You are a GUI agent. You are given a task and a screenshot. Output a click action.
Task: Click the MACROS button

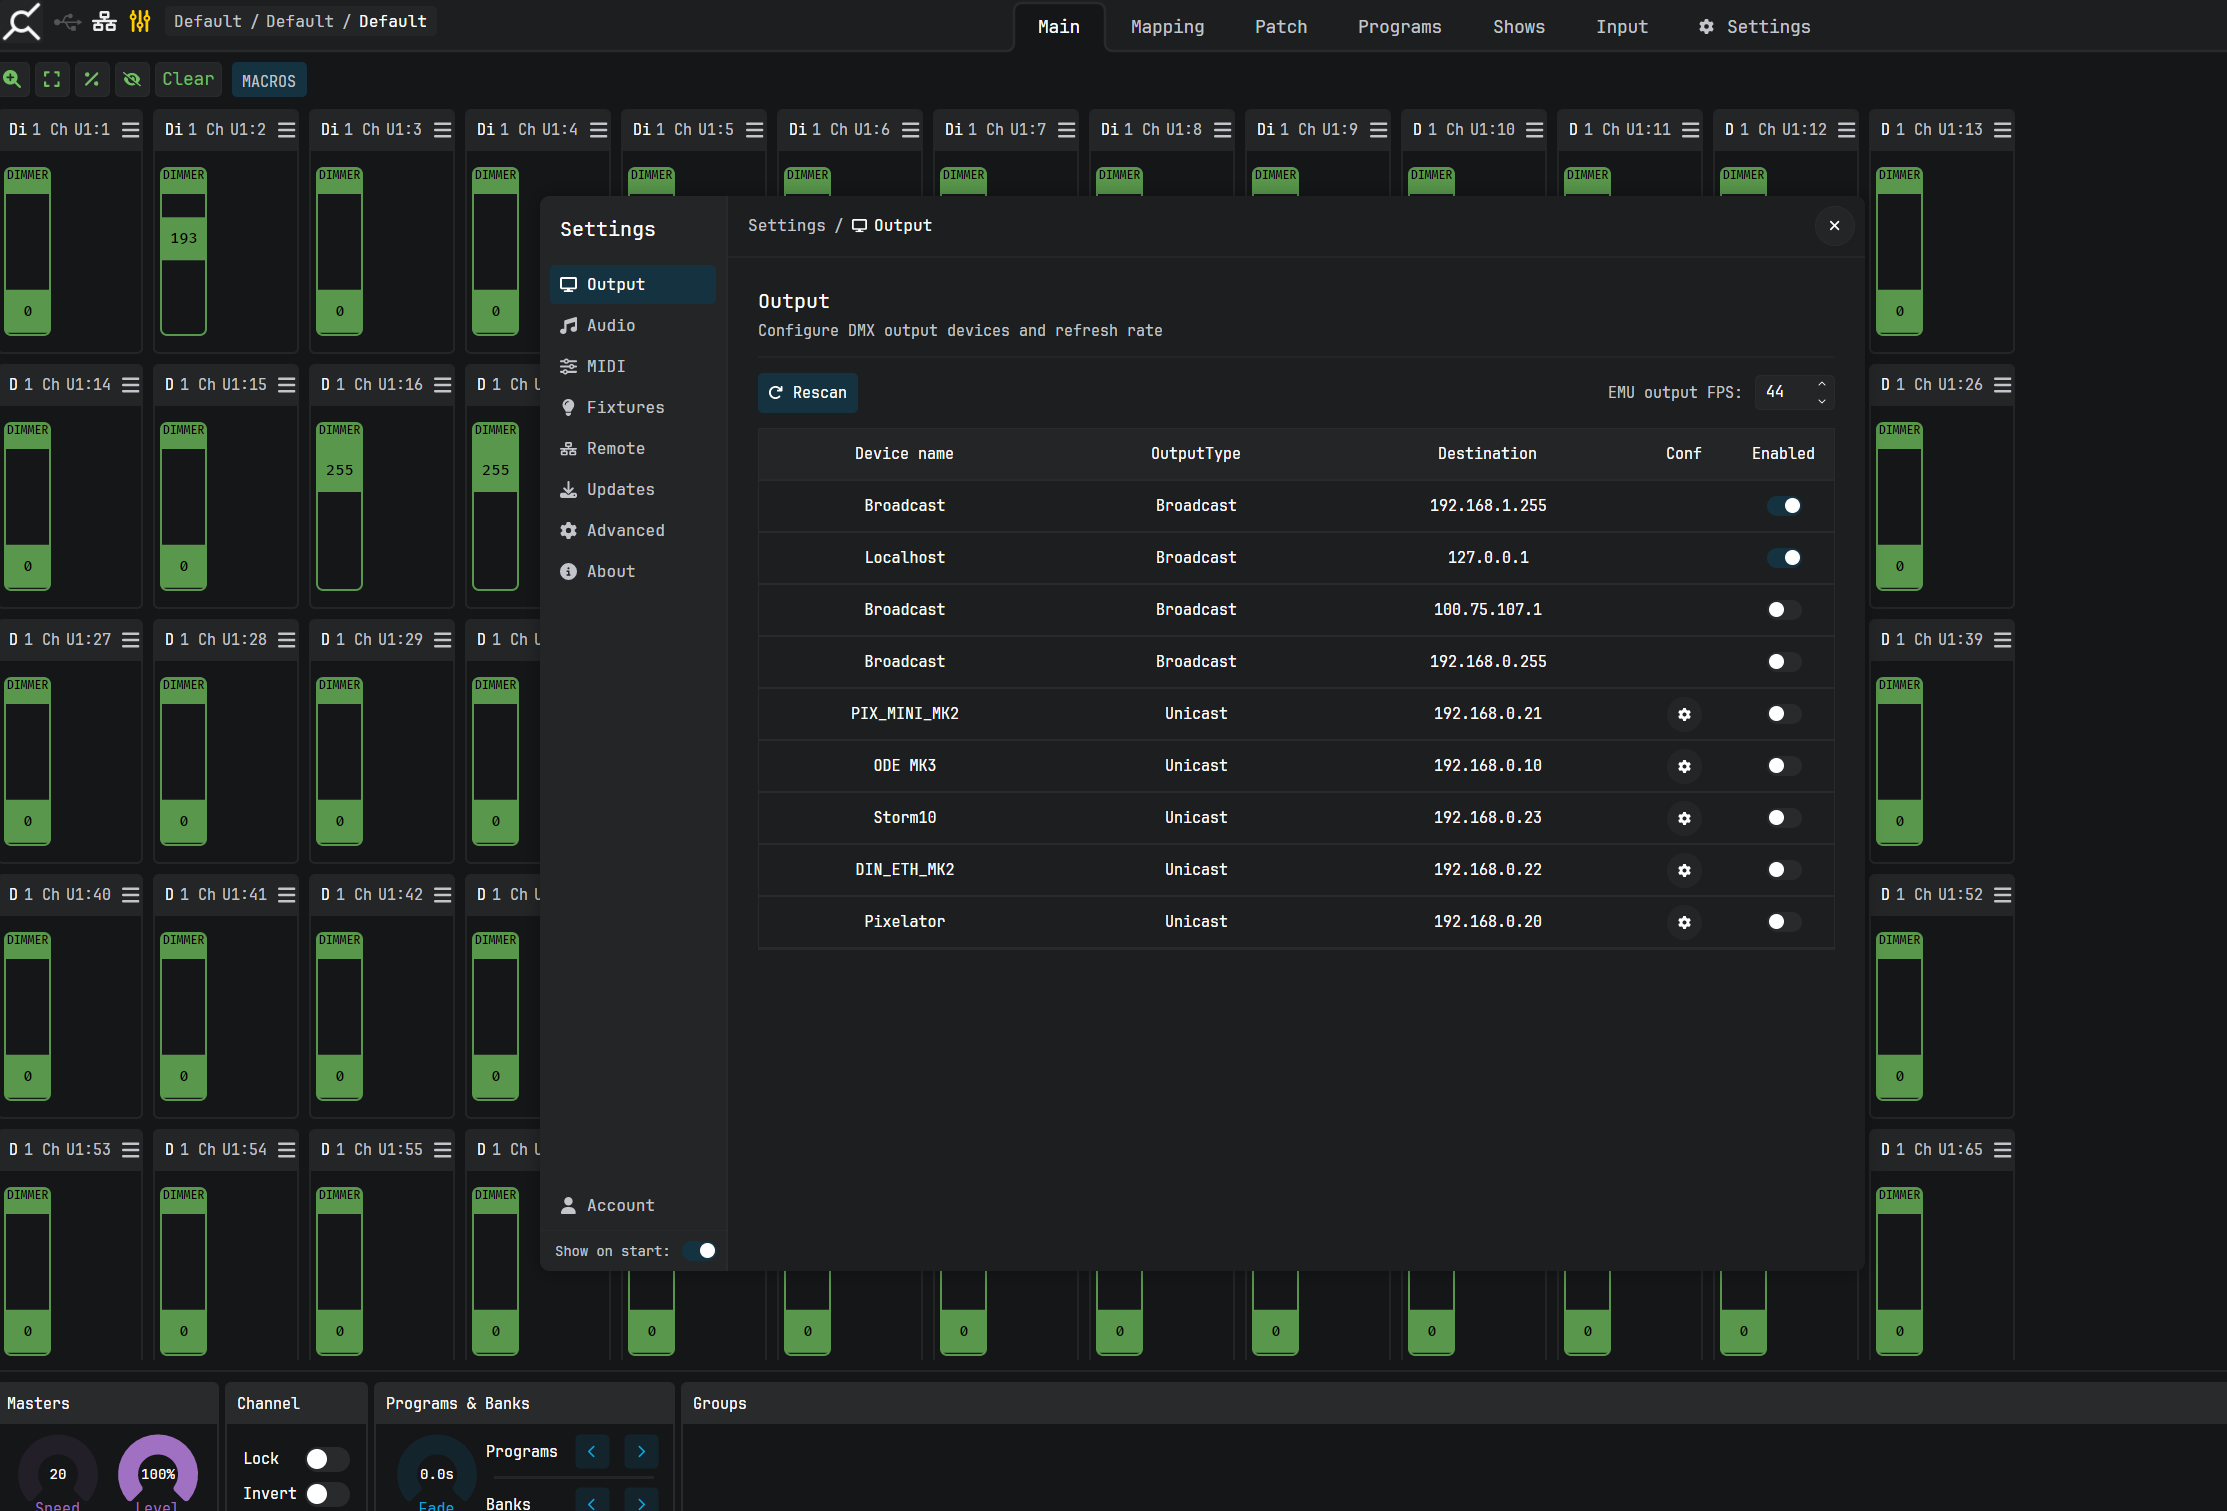[x=269, y=80]
